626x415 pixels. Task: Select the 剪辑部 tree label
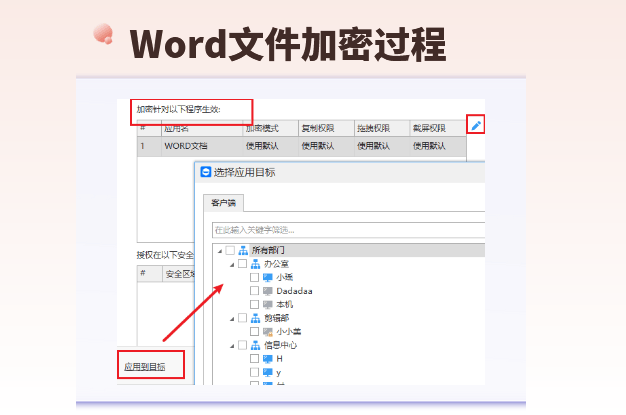(276, 318)
